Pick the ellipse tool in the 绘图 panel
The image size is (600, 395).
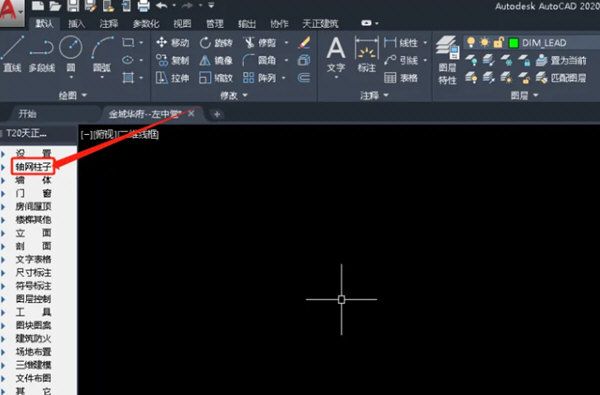[128, 60]
